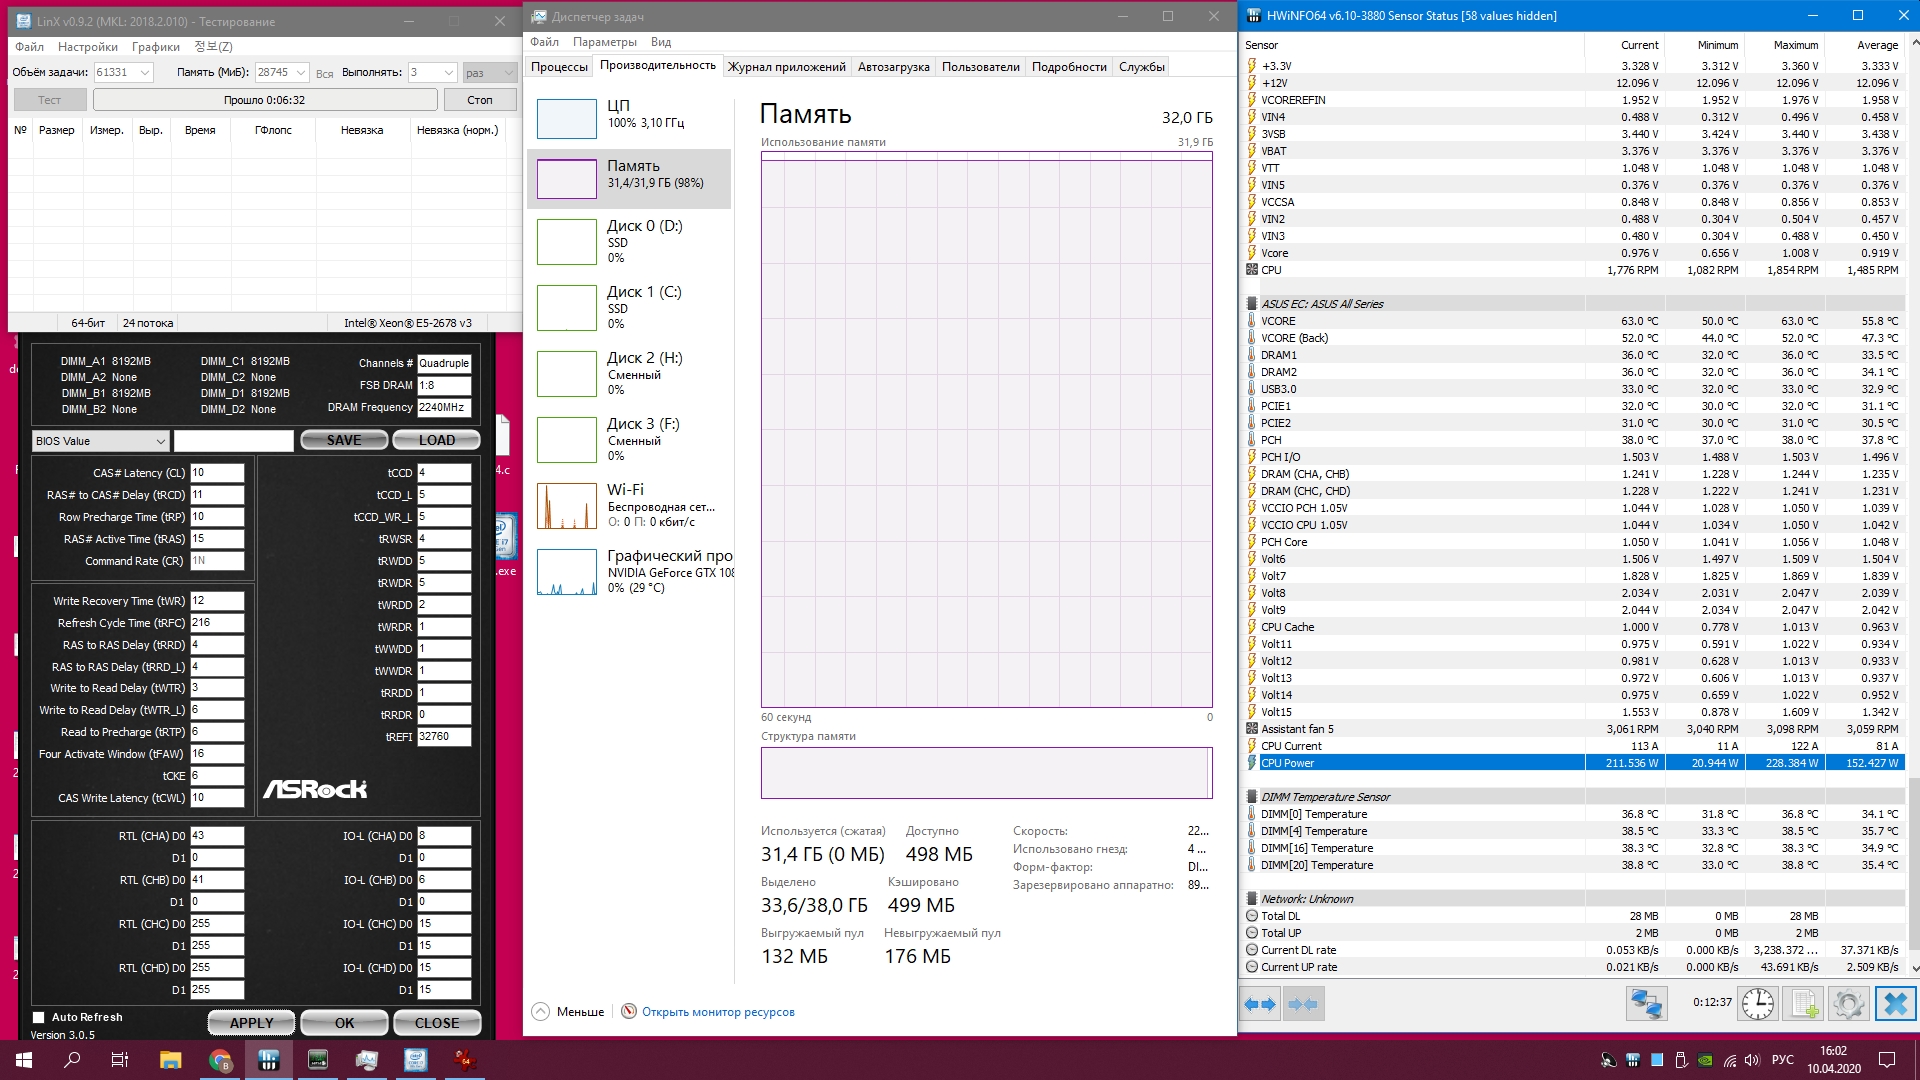Open HWiNFO remote network monitors icon
The width and height of the screenshot is (1920, 1080).
tap(1646, 1004)
